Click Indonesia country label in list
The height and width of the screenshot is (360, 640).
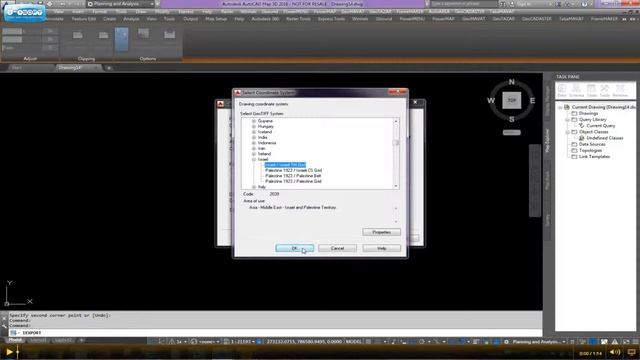click(x=267, y=143)
